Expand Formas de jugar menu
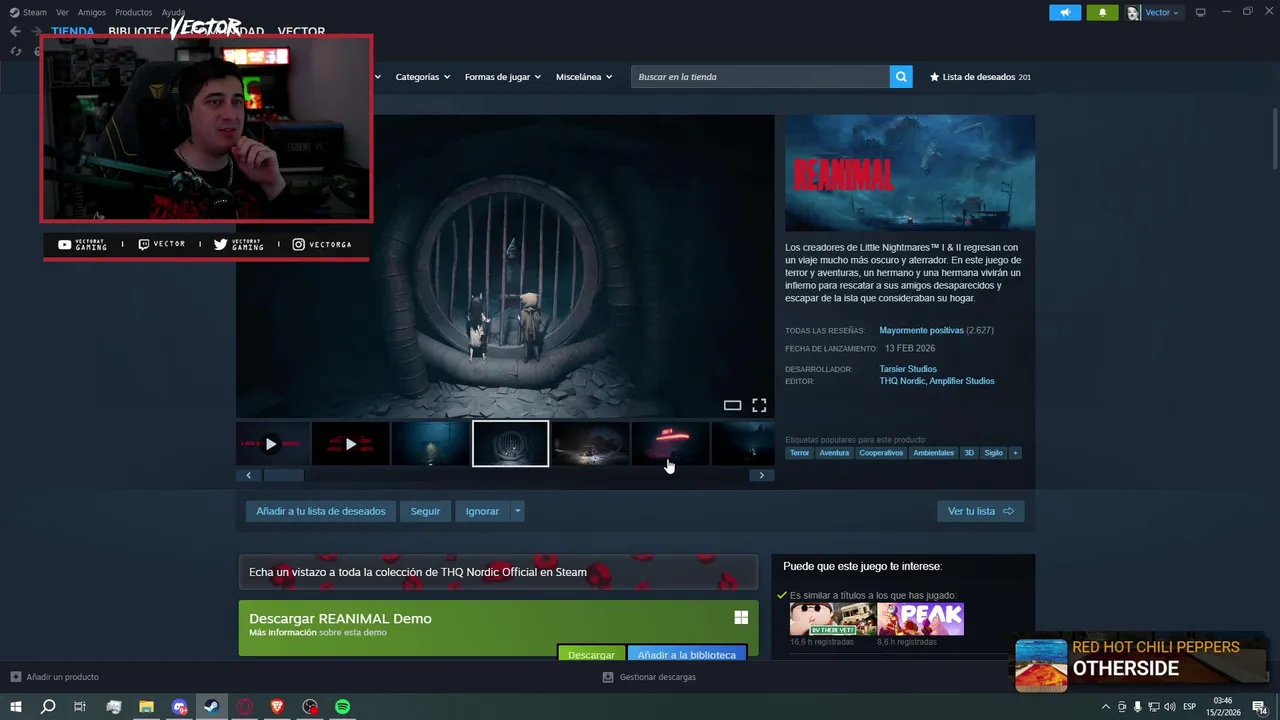 pyautogui.click(x=502, y=77)
